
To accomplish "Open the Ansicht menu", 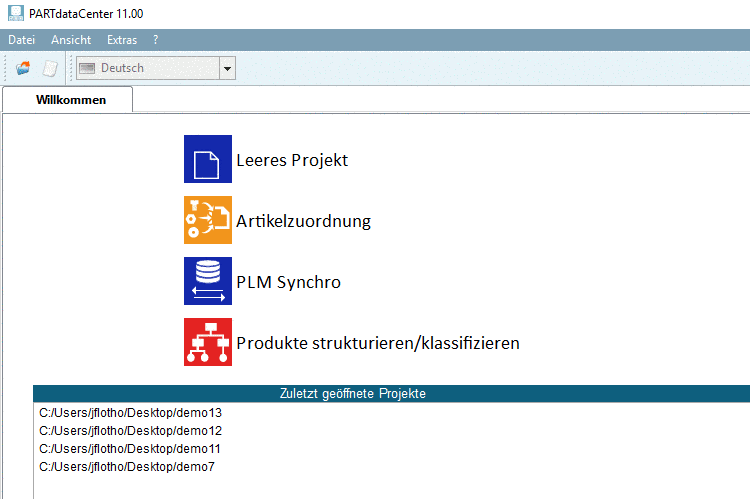I will [x=71, y=40].
